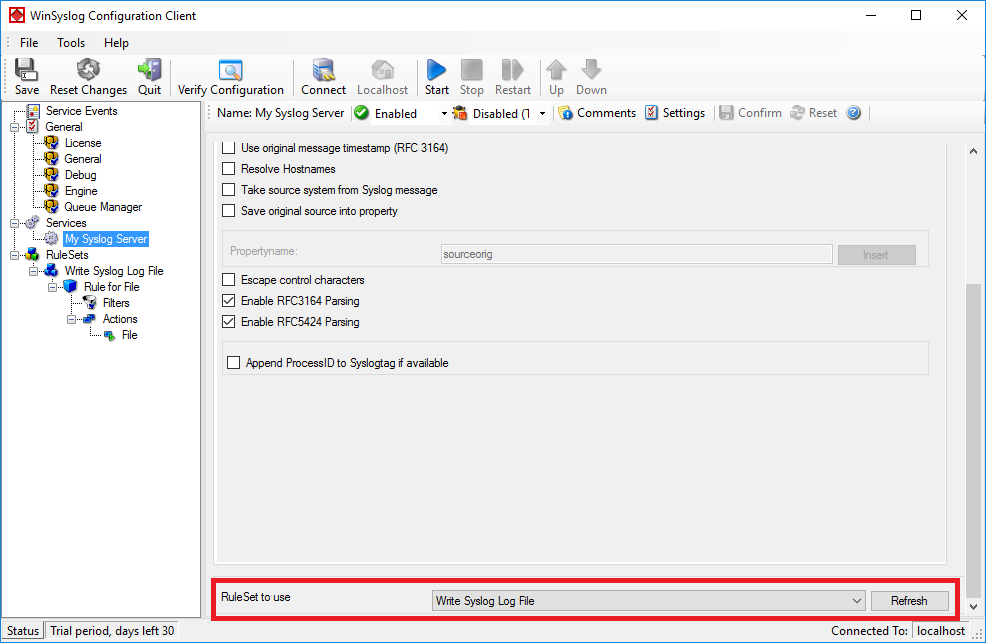This screenshot has width=986, height=643.
Task: Collapse the Services tree node
Action: point(14,223)
